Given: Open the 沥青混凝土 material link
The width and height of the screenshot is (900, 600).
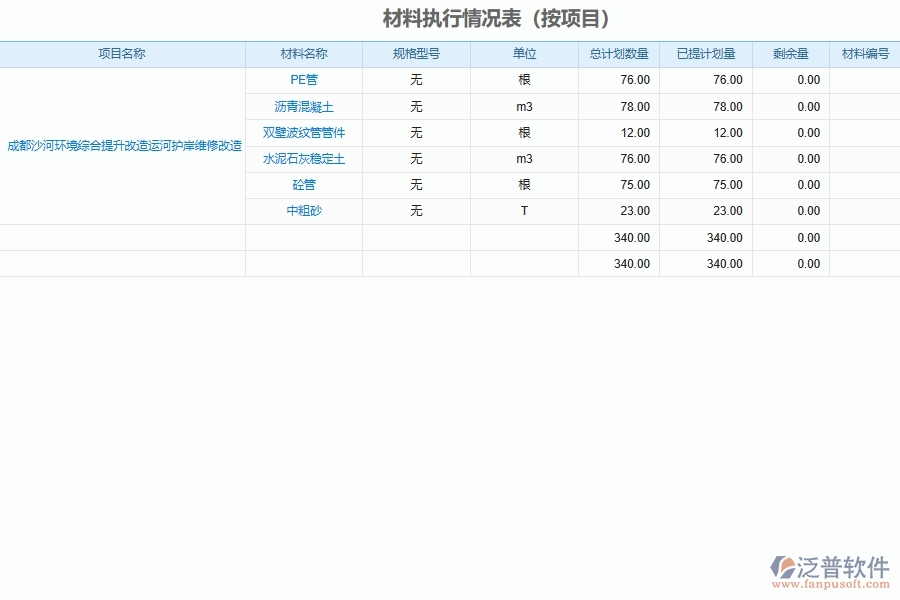Looking at the screenshot, I should [x=301, y=106].
